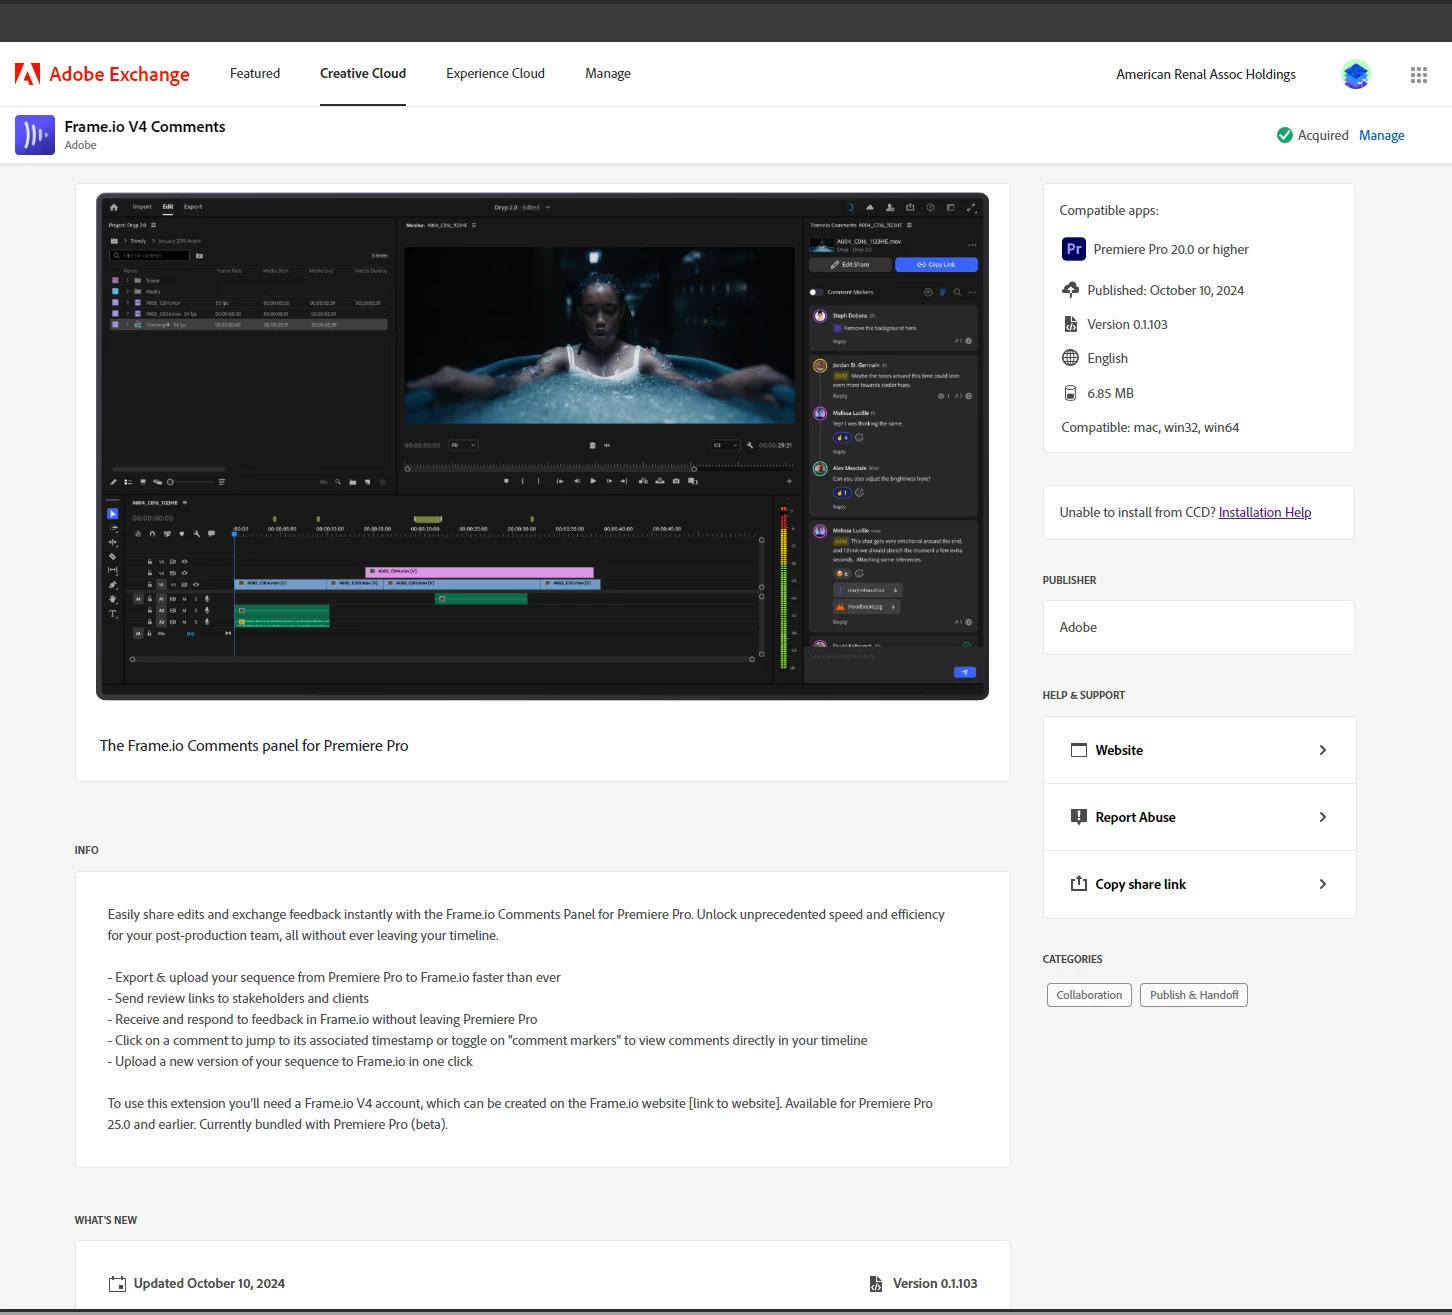1452x1315 pixels.
Task: Click the Premiere Pro compatible app icon
Action: click(1074, 249)
